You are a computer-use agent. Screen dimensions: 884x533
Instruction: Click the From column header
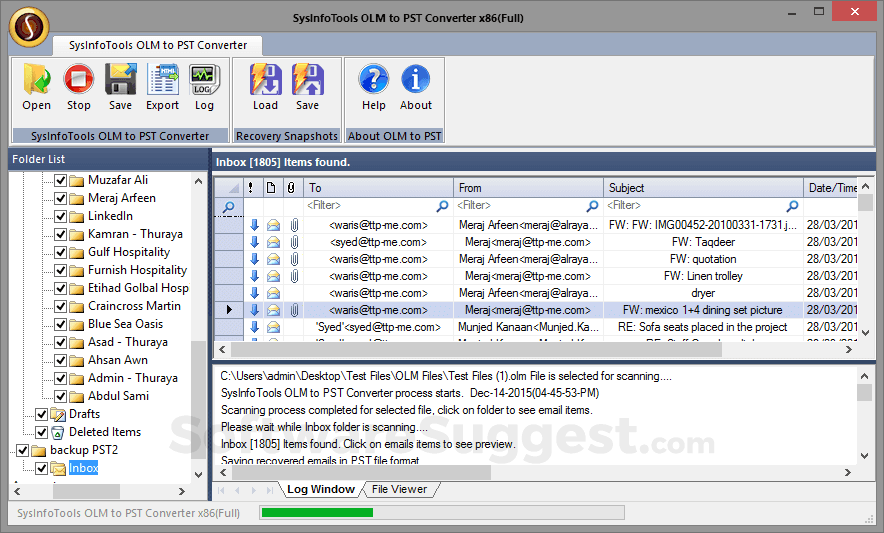(528, 187)
